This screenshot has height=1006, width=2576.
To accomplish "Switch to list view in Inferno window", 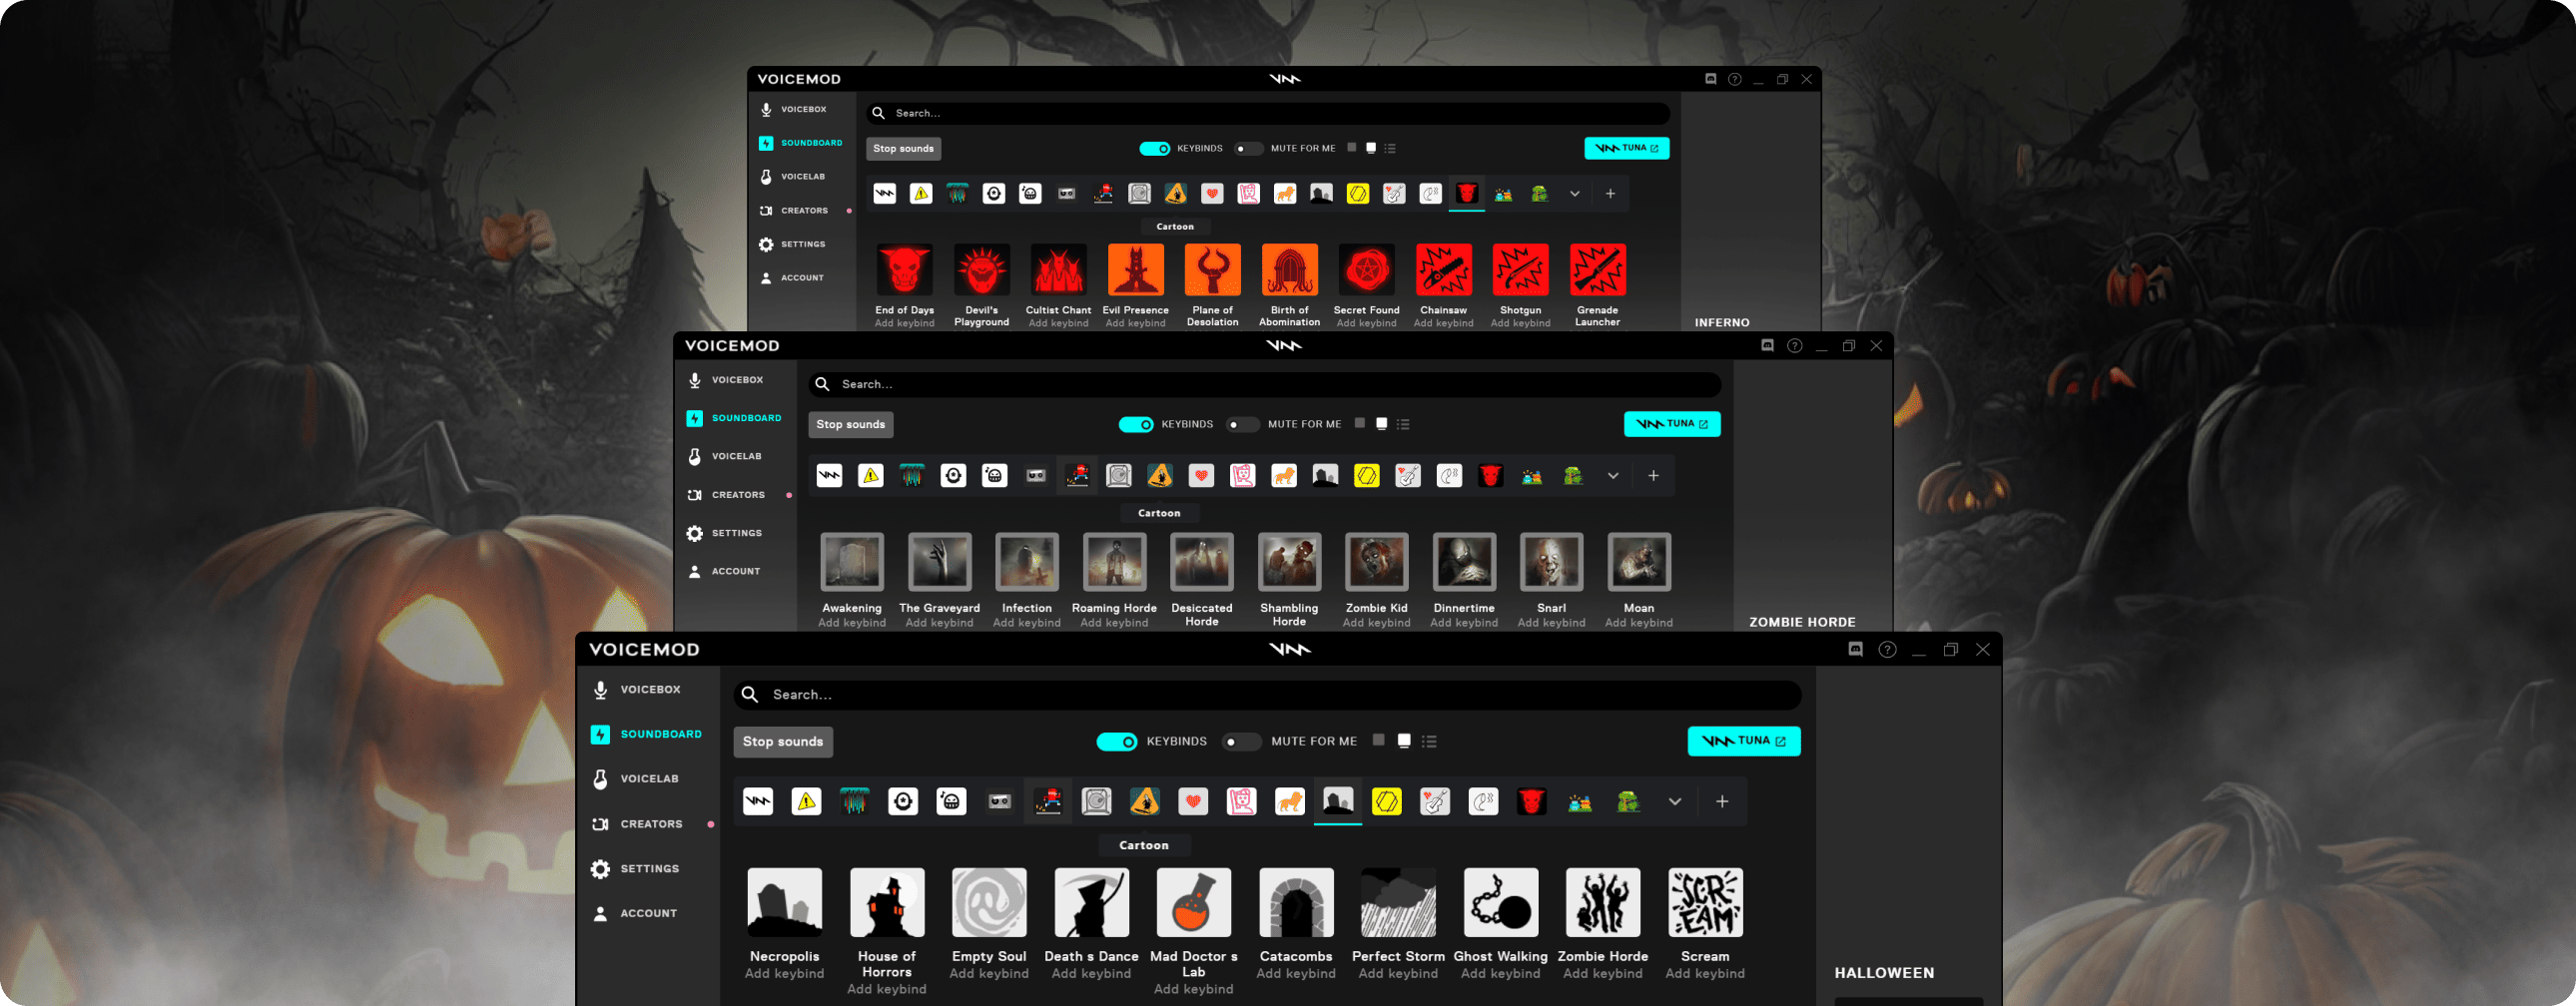I will [x=1390, y=149].
